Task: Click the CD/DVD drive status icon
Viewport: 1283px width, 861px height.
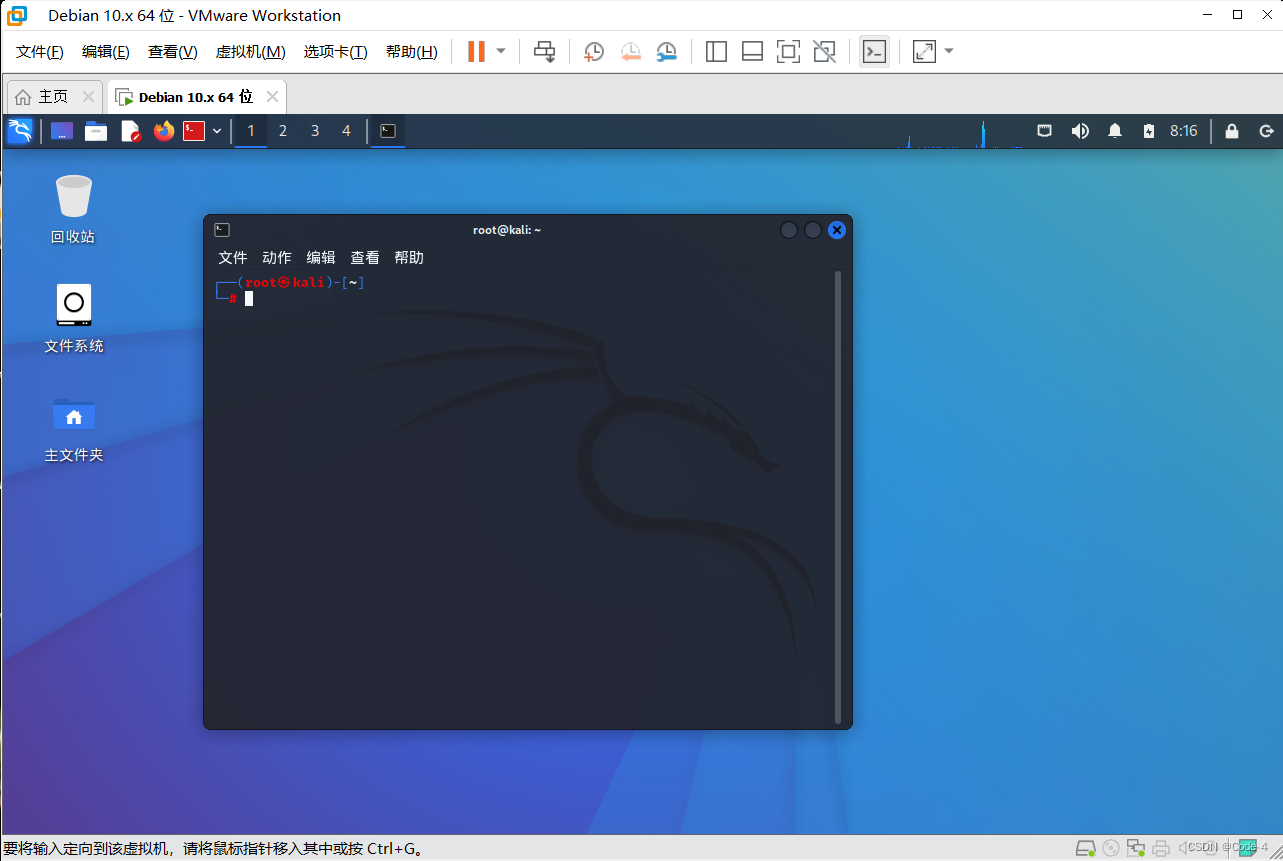Action: [x=1111, y=848]
